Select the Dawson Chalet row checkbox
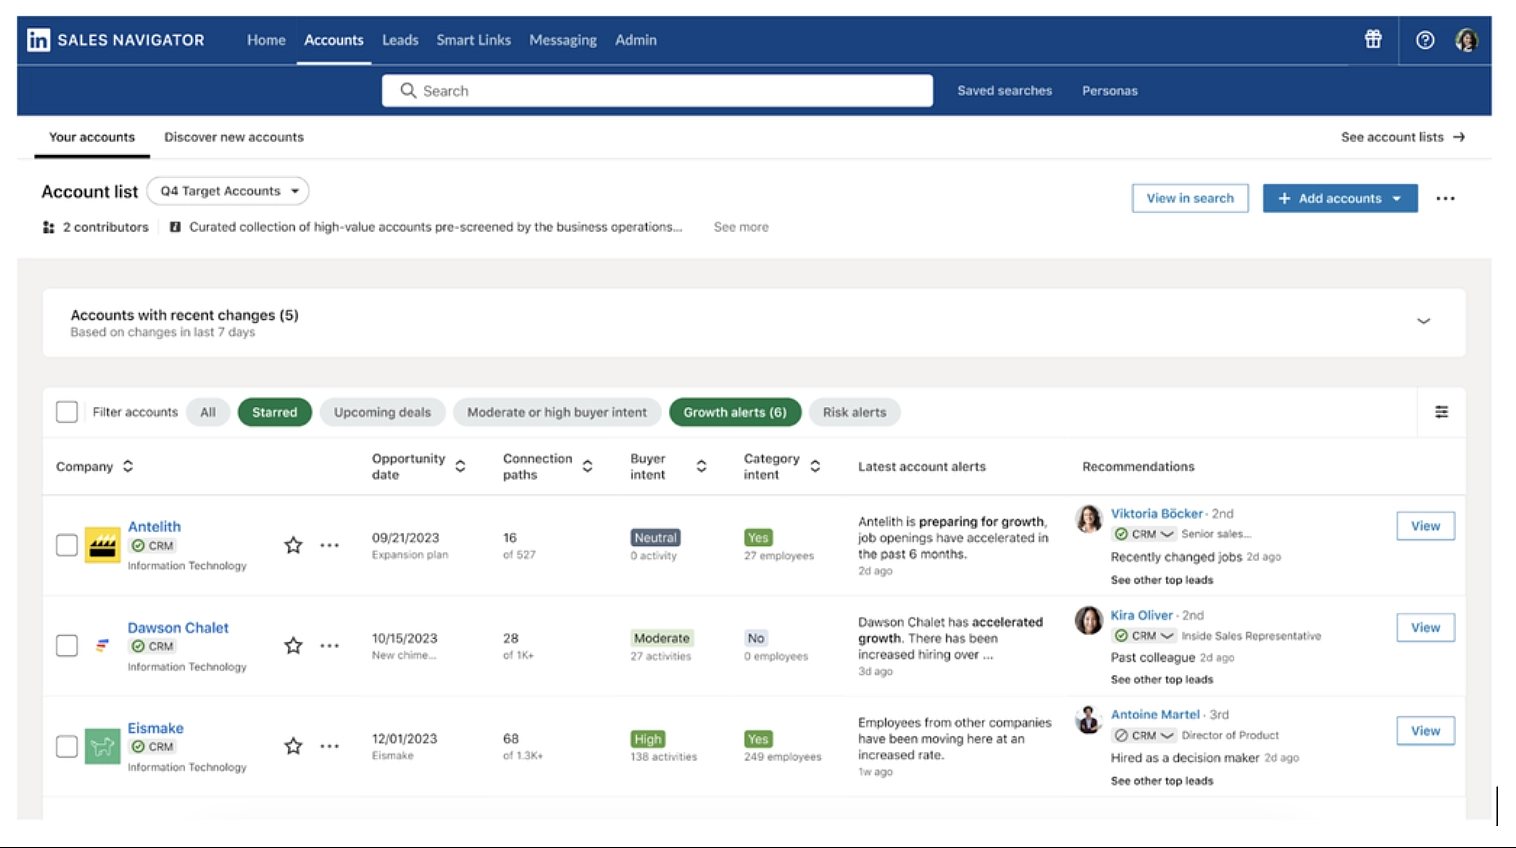The width and height of the screenshot is (1516, 848). (67, 645)
